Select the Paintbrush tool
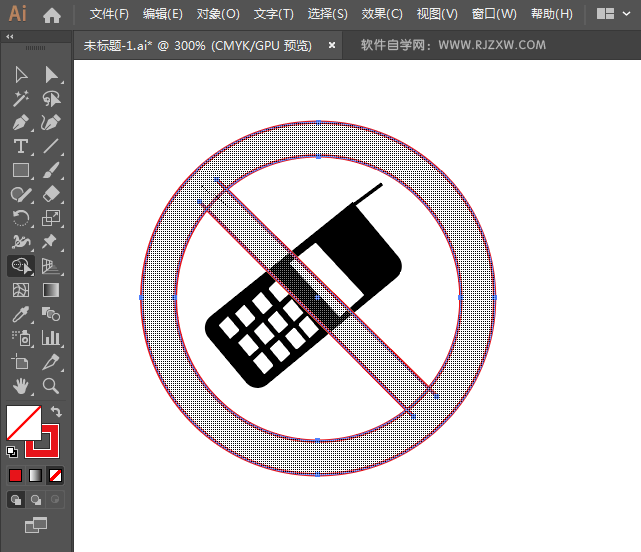The width and height of the screenshot is (641, 552). [x=51, y=170]
